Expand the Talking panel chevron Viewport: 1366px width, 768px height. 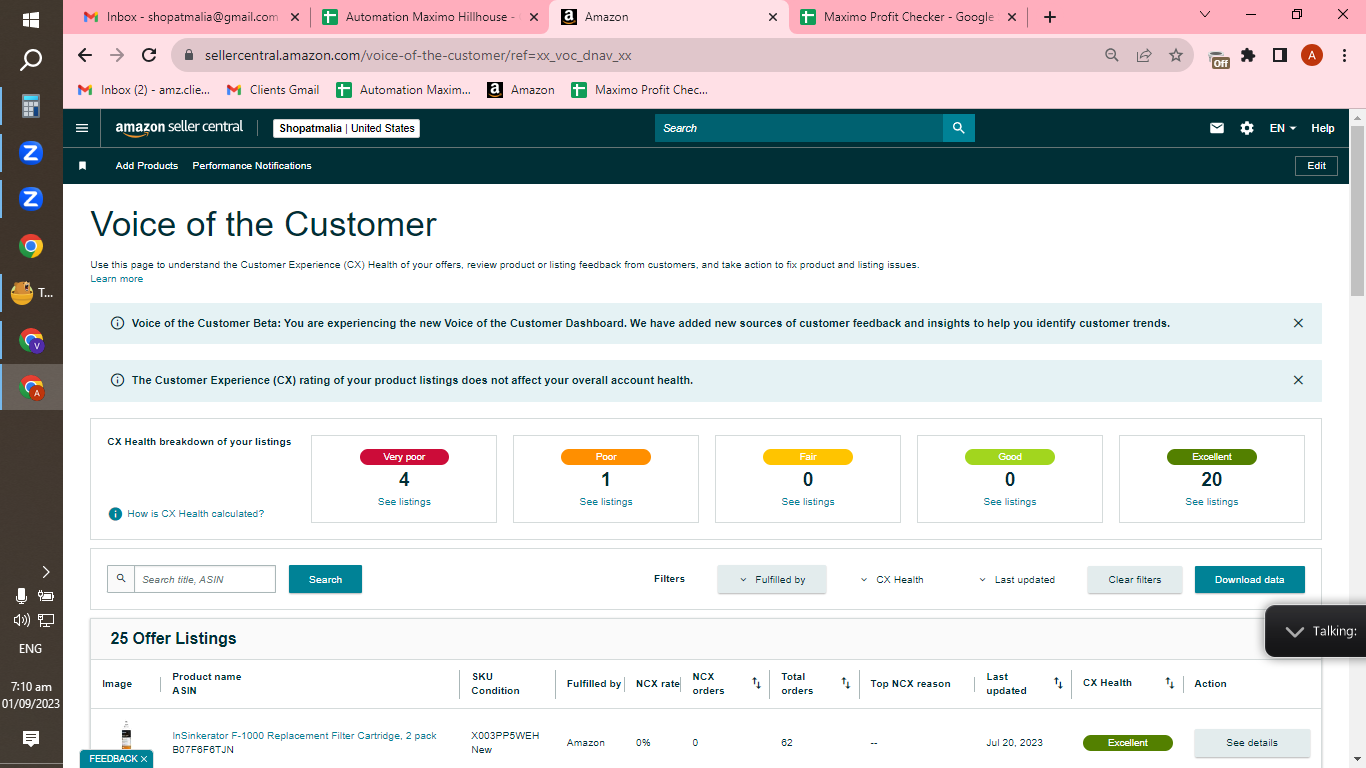[1295, 632]
